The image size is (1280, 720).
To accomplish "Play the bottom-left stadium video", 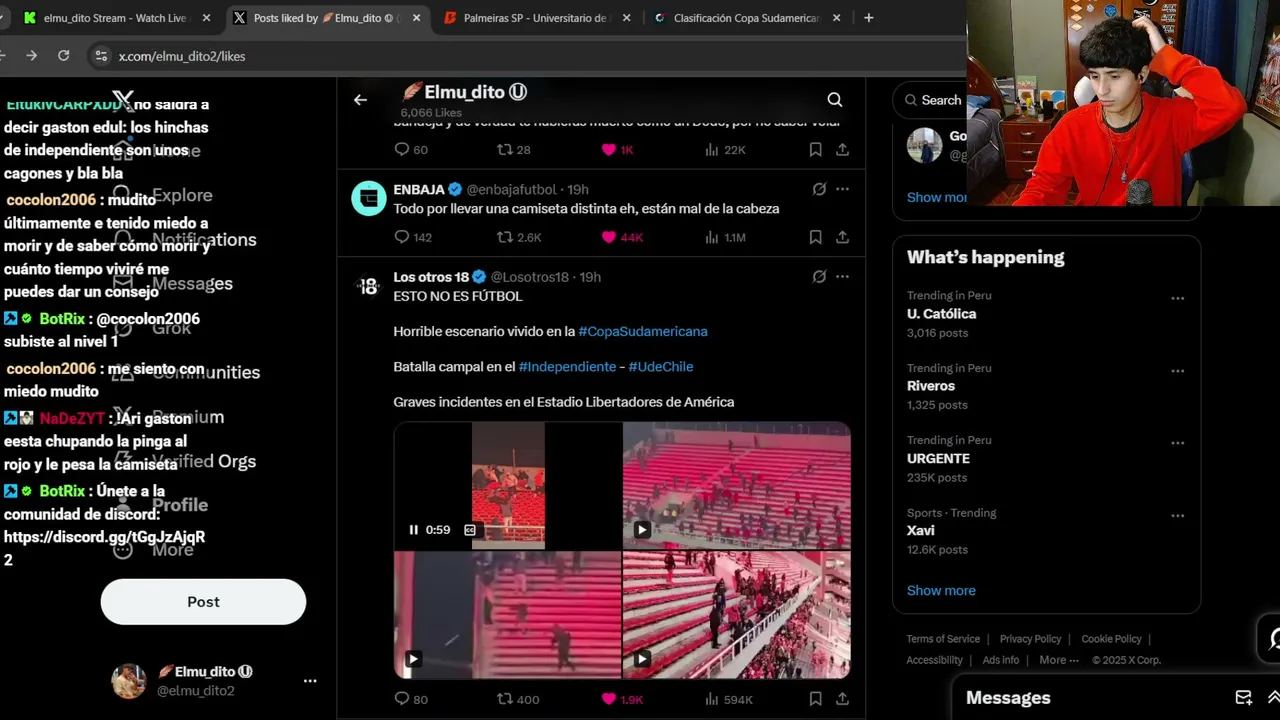I will coord(412,659).
